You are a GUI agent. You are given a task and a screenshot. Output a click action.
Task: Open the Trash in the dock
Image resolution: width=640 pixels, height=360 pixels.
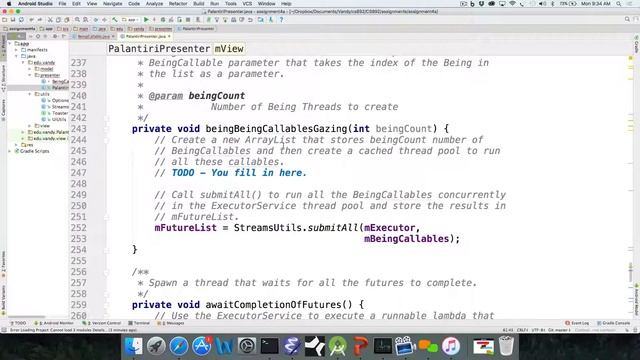point(506,346)
